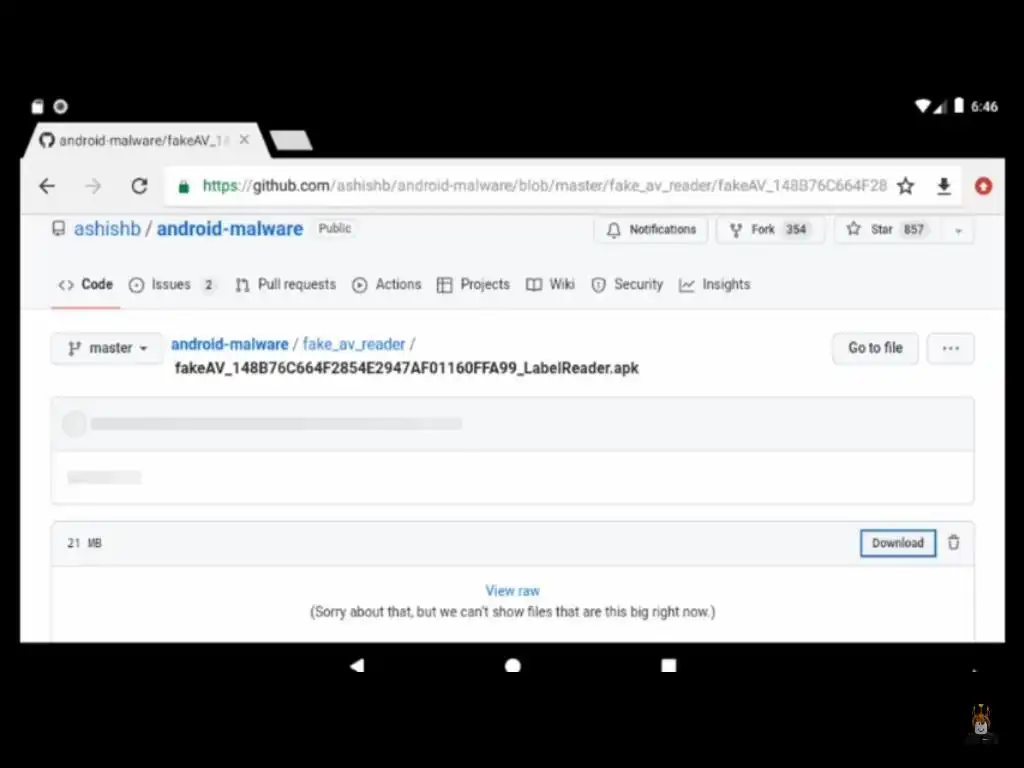Open the Pull requests tab

[x=285, y=285]
